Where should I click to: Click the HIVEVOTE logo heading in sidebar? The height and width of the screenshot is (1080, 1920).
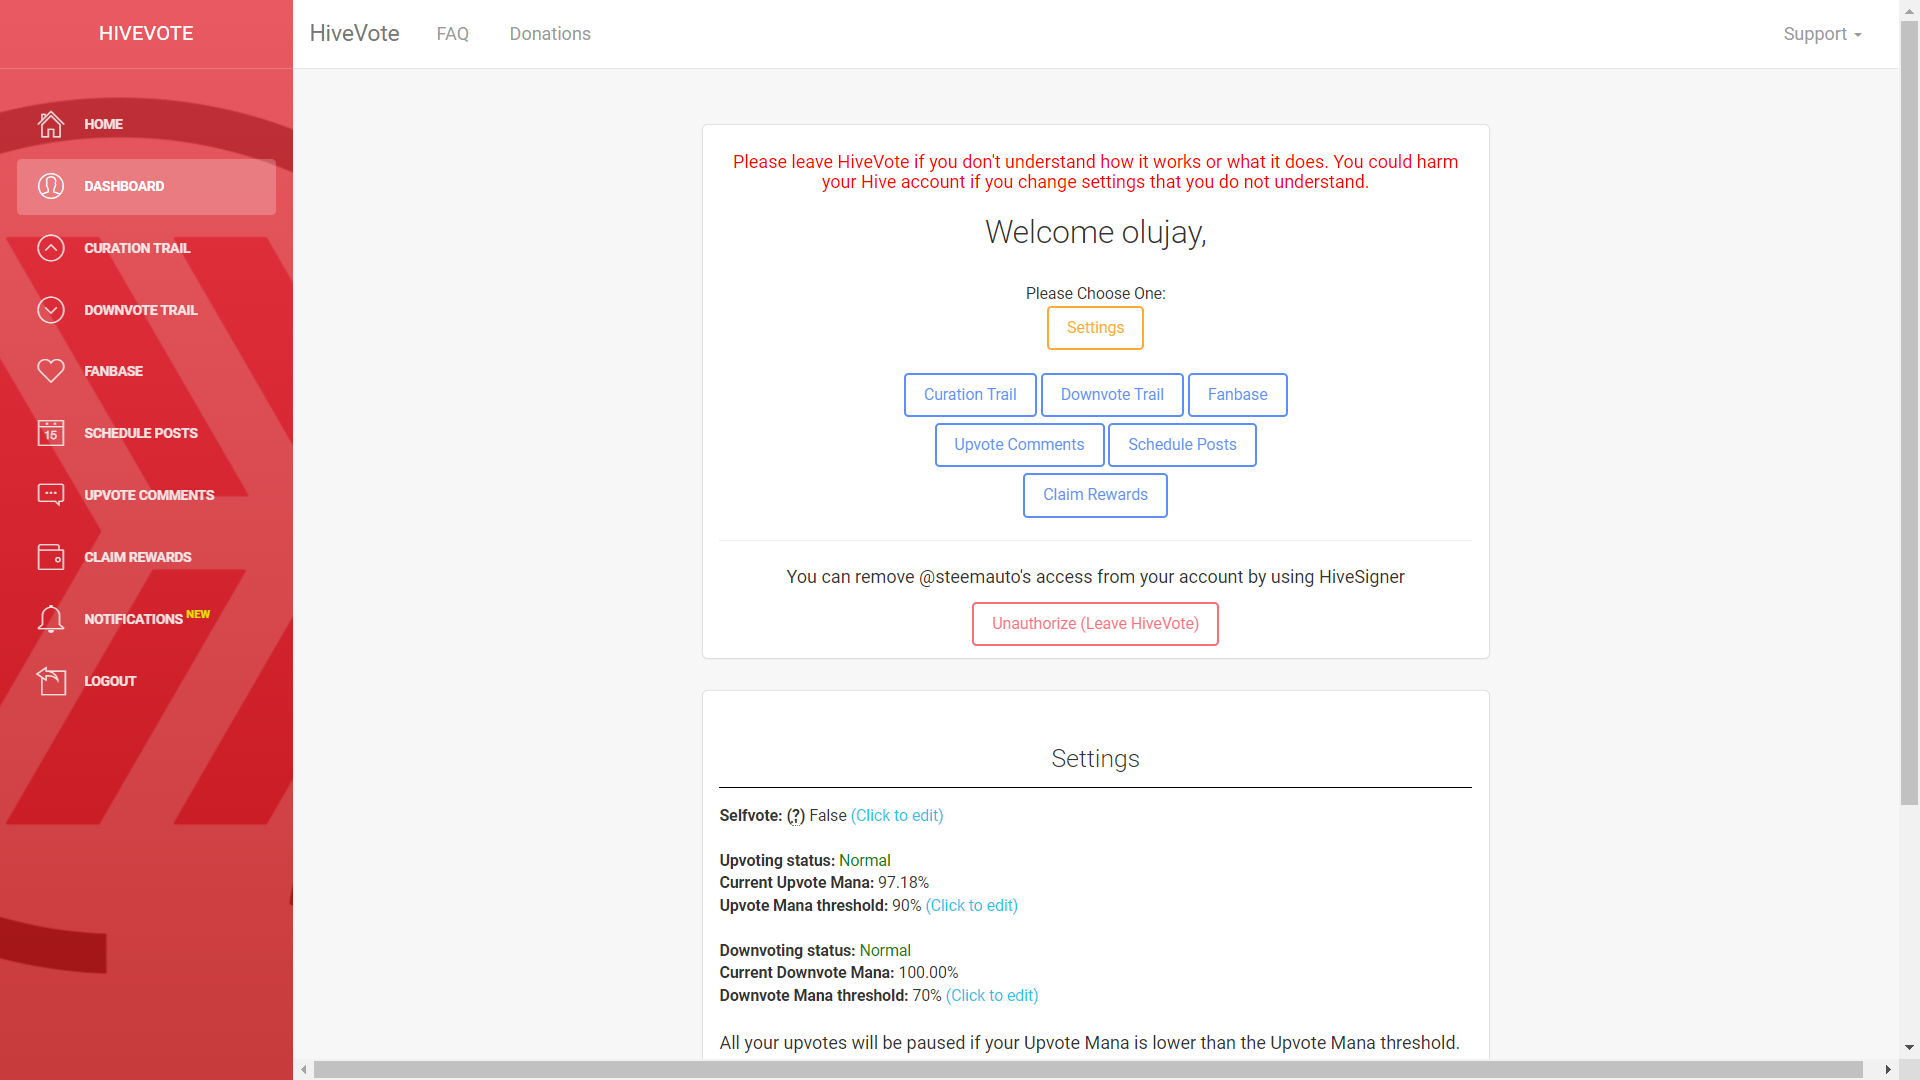(146, 33)
